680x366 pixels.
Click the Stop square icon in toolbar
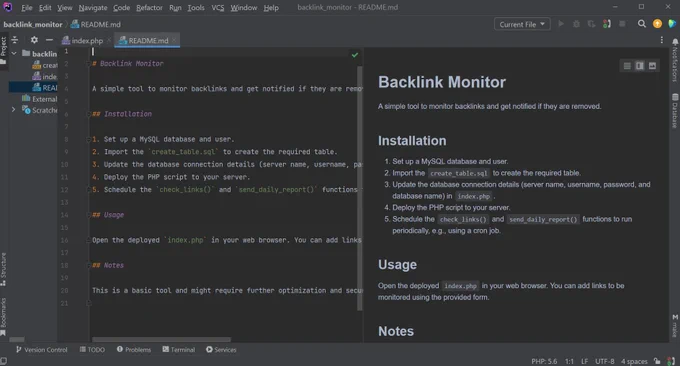coord(622,24)
